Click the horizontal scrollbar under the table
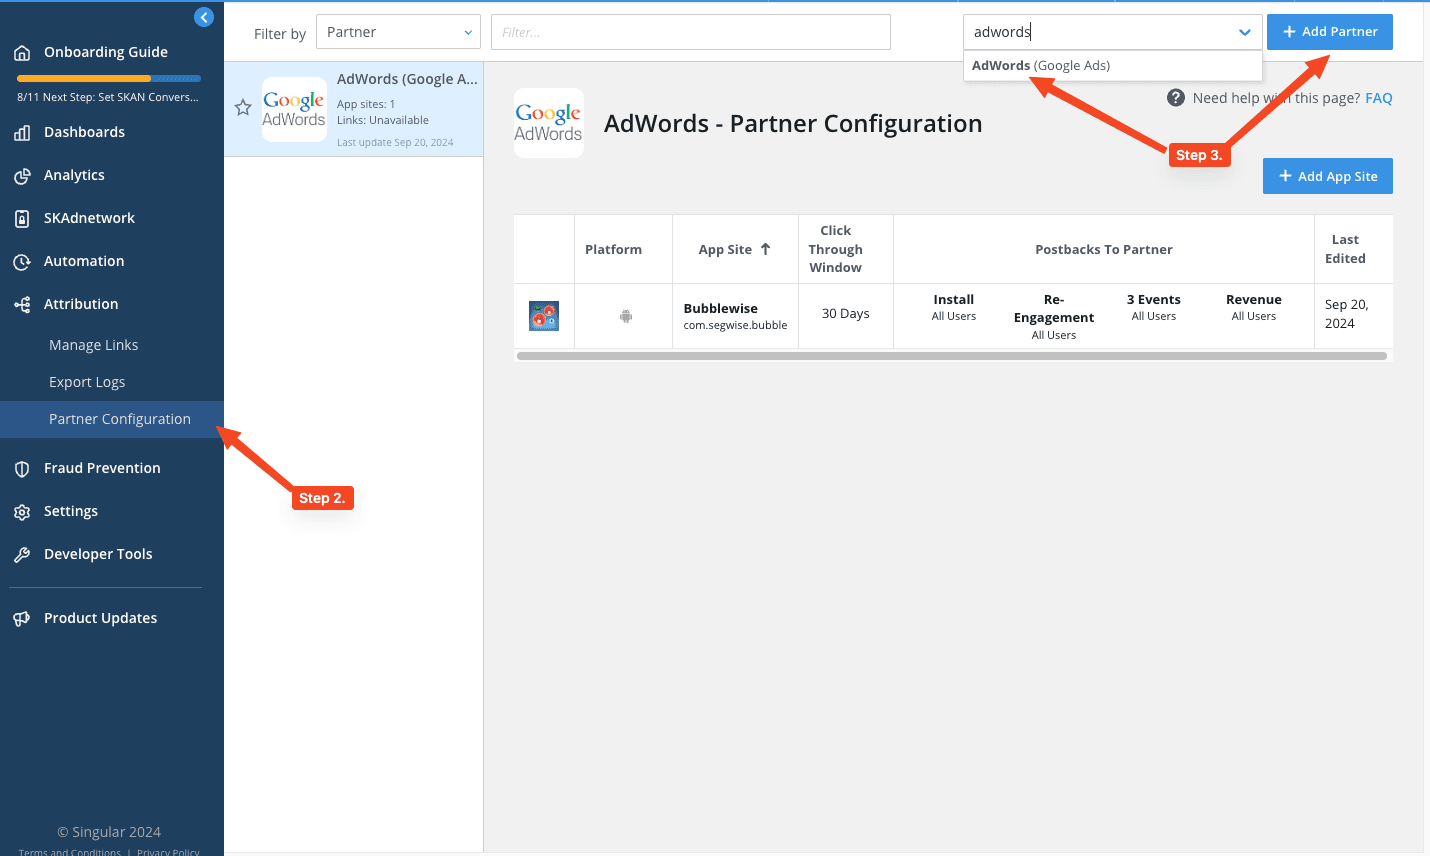Screen dimensions: 1430x856 click(x=951, y=356)
